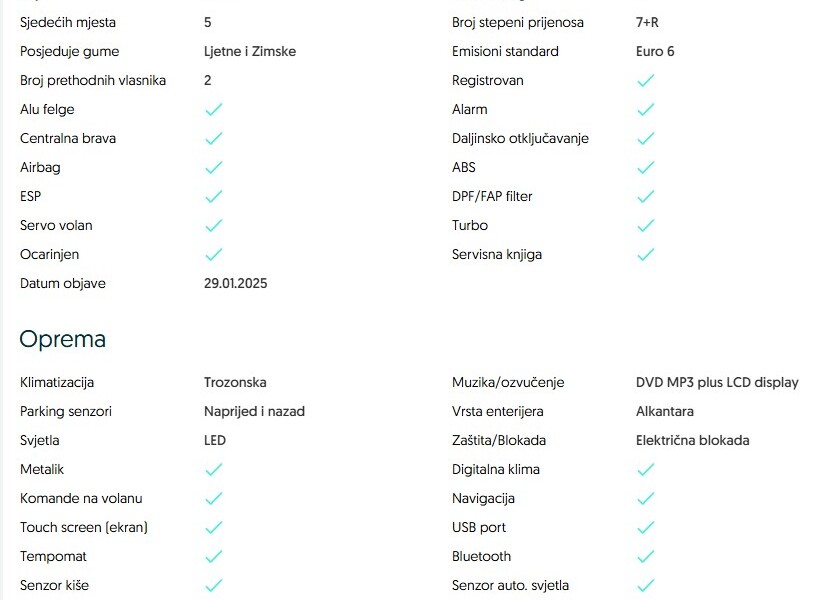
Task: Click the Registrovan checkmark icon
Action: [646, 80]
